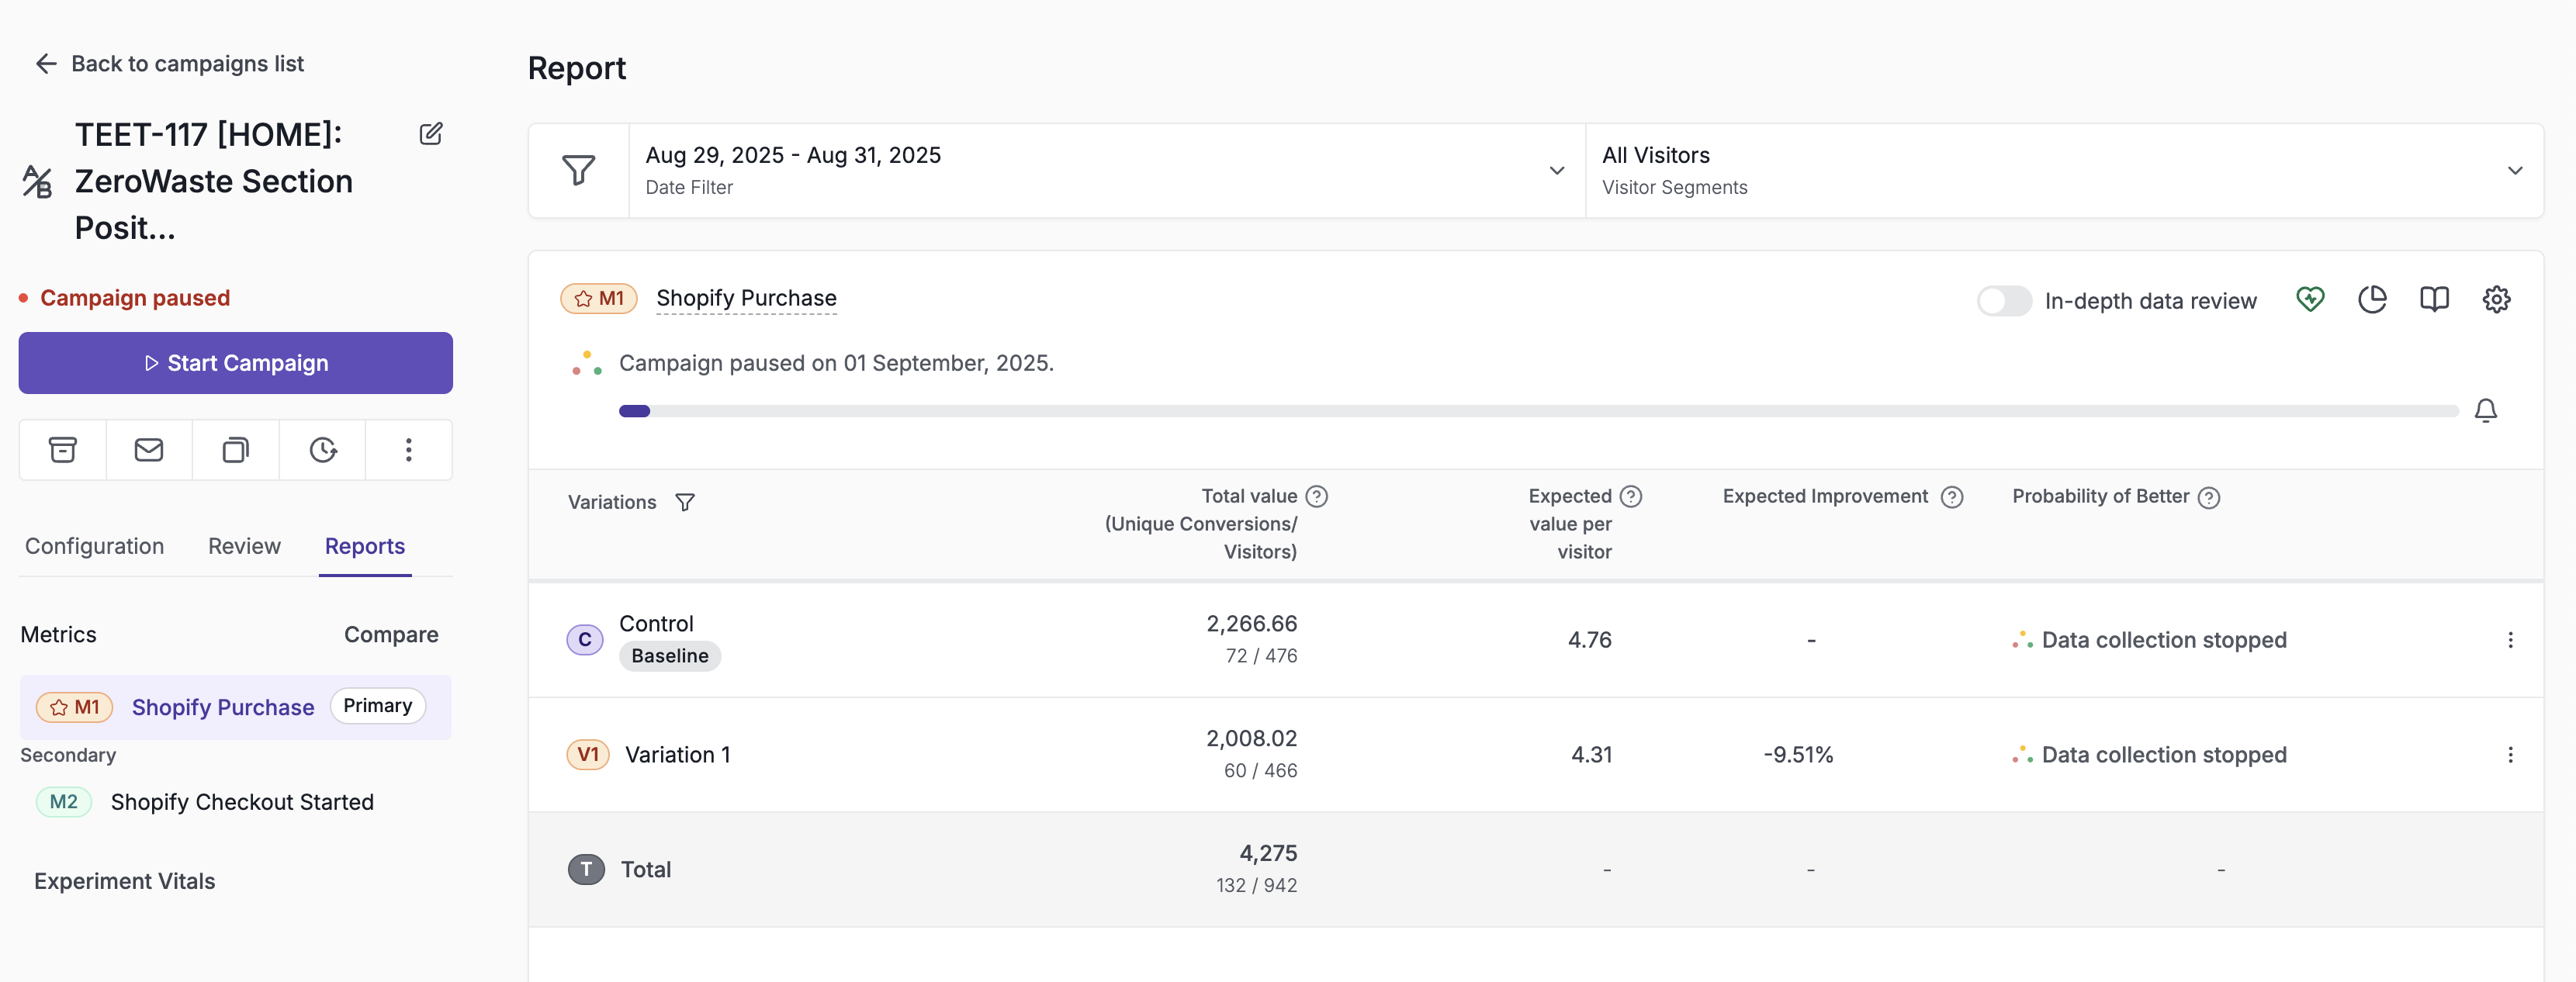Switch to the Configuration tab
This screenshot has width=2576, height=982.
[x=94, y=546]
